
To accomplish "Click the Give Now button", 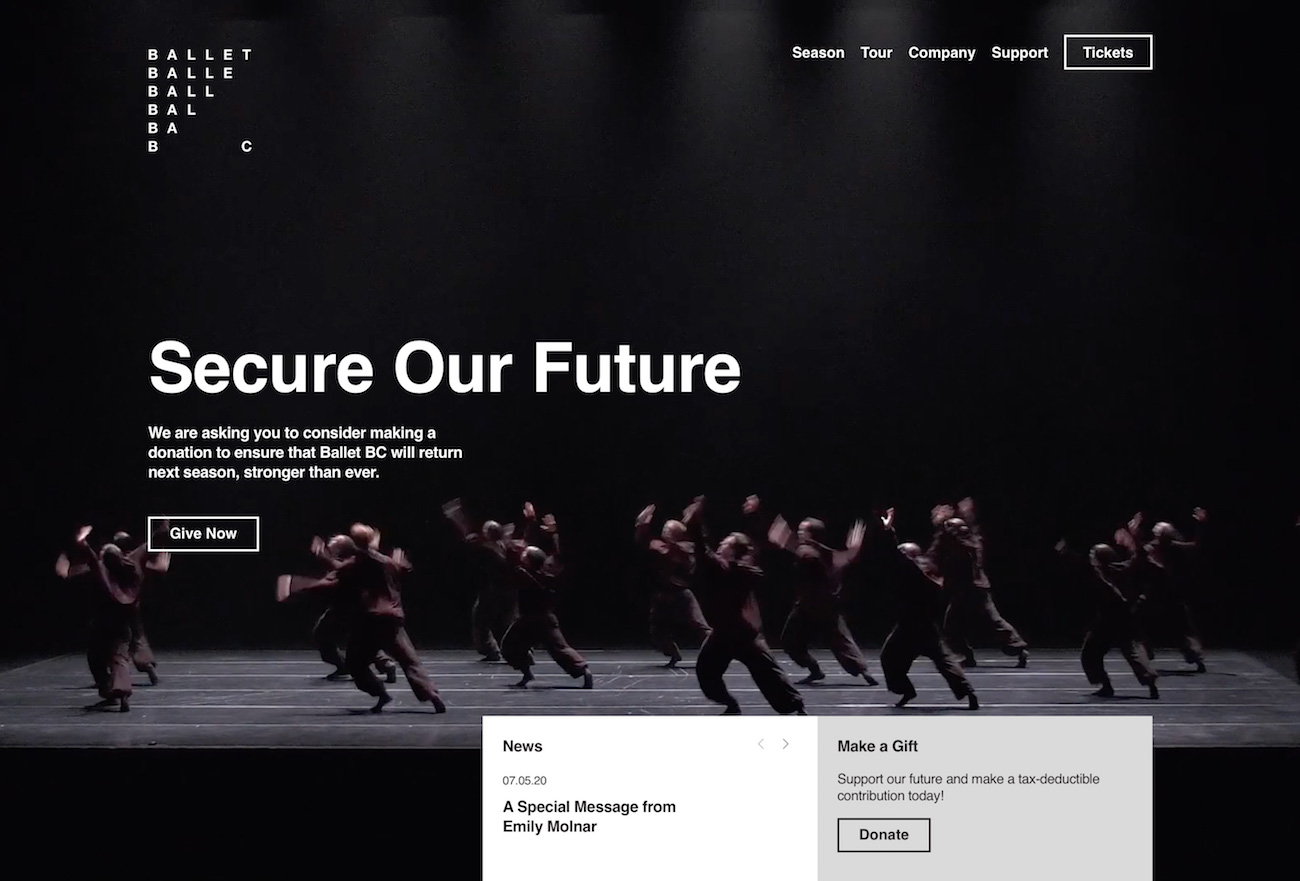I will [x=203, y=534].
